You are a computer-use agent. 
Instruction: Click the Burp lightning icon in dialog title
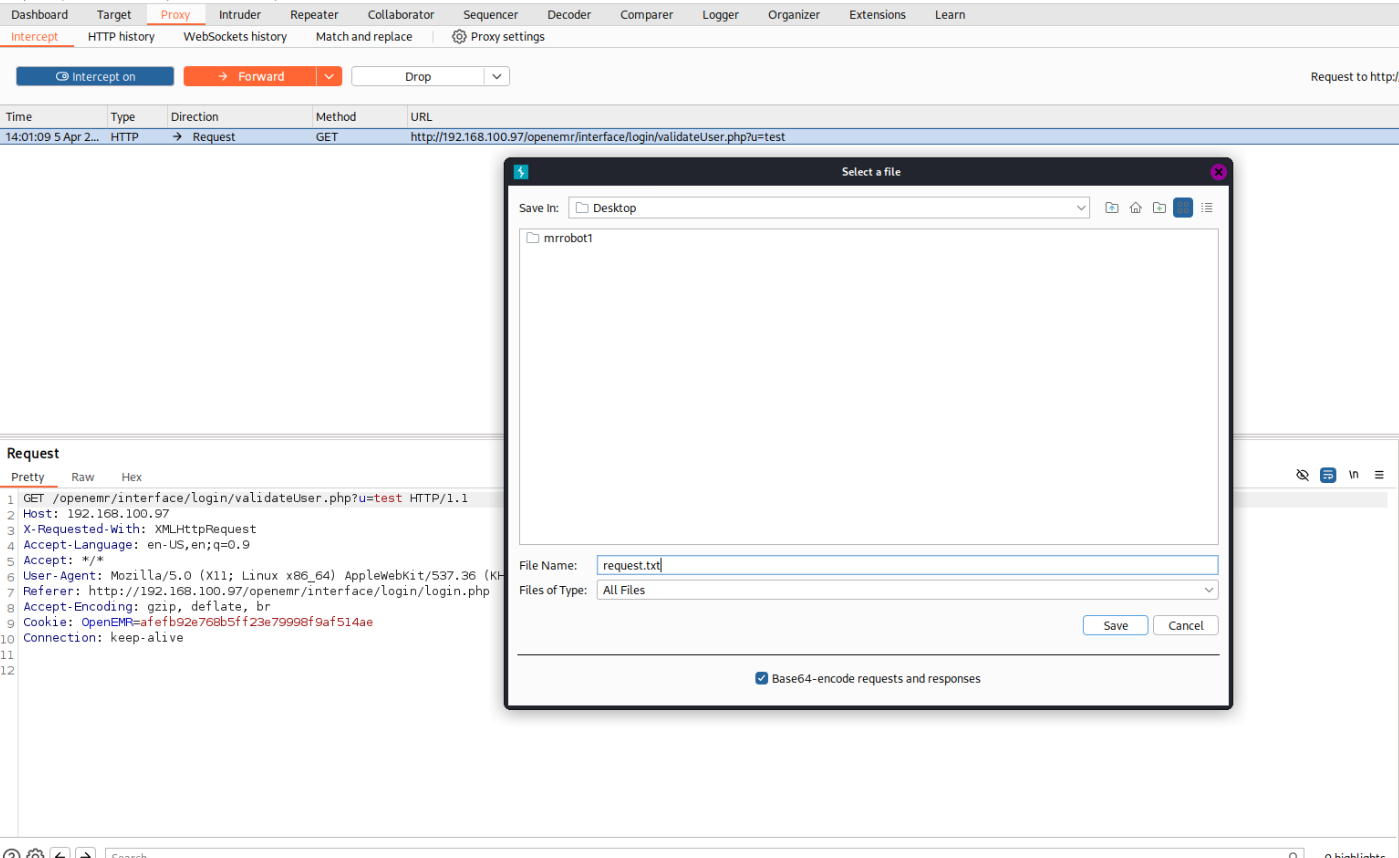coord(521,172)
